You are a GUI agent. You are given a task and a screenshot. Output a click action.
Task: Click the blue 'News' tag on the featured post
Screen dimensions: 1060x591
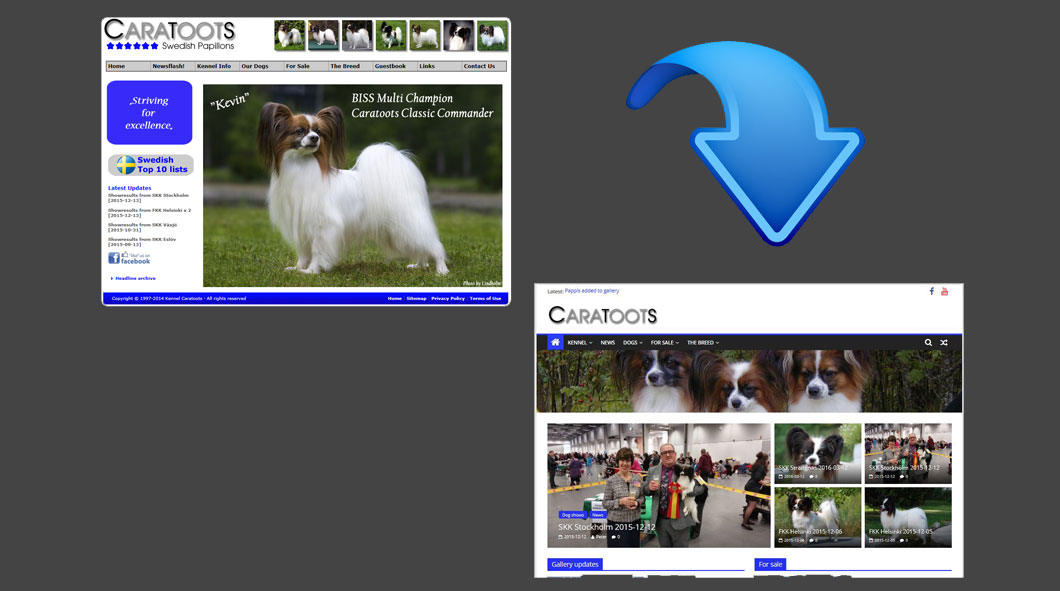tap(598, 515)
